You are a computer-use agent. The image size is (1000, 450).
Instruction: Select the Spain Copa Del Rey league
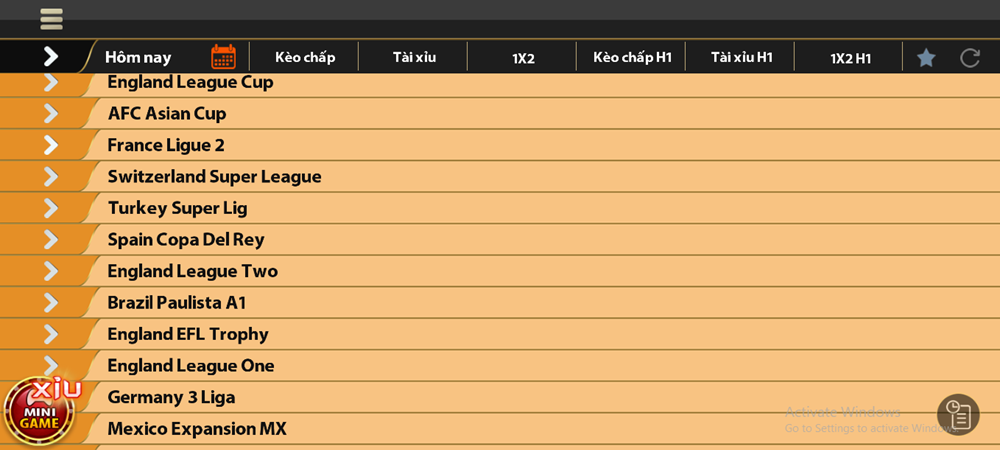coord(186,240)
